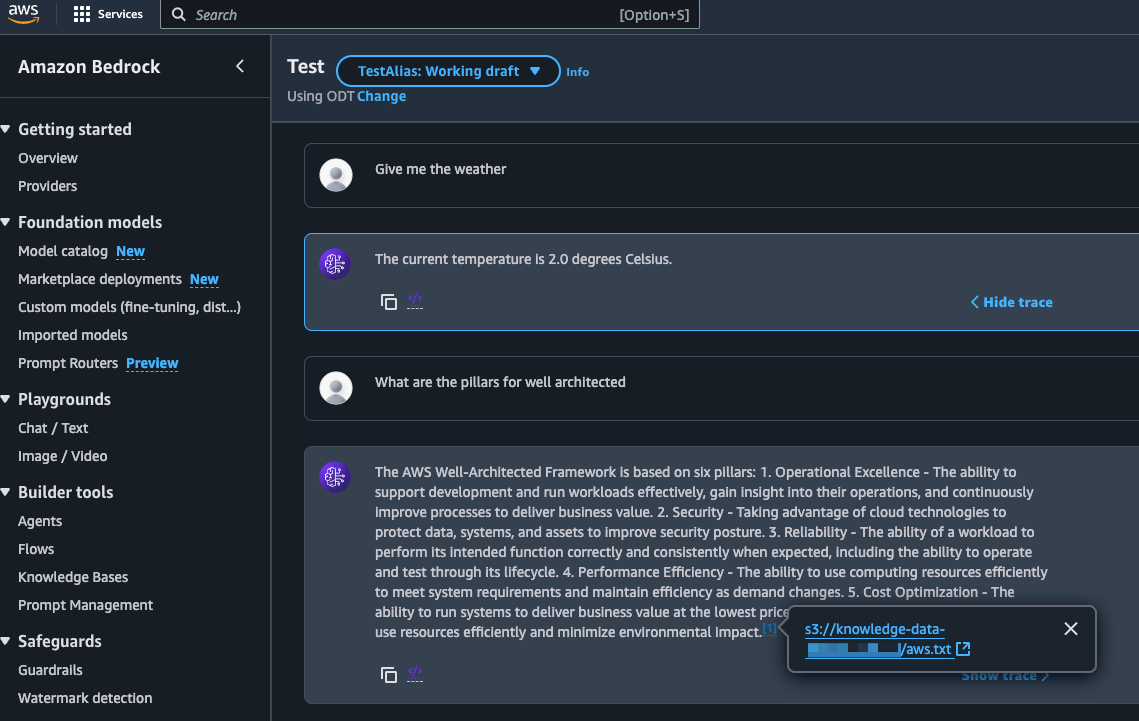Go to Guardrails

click(50, 670)
